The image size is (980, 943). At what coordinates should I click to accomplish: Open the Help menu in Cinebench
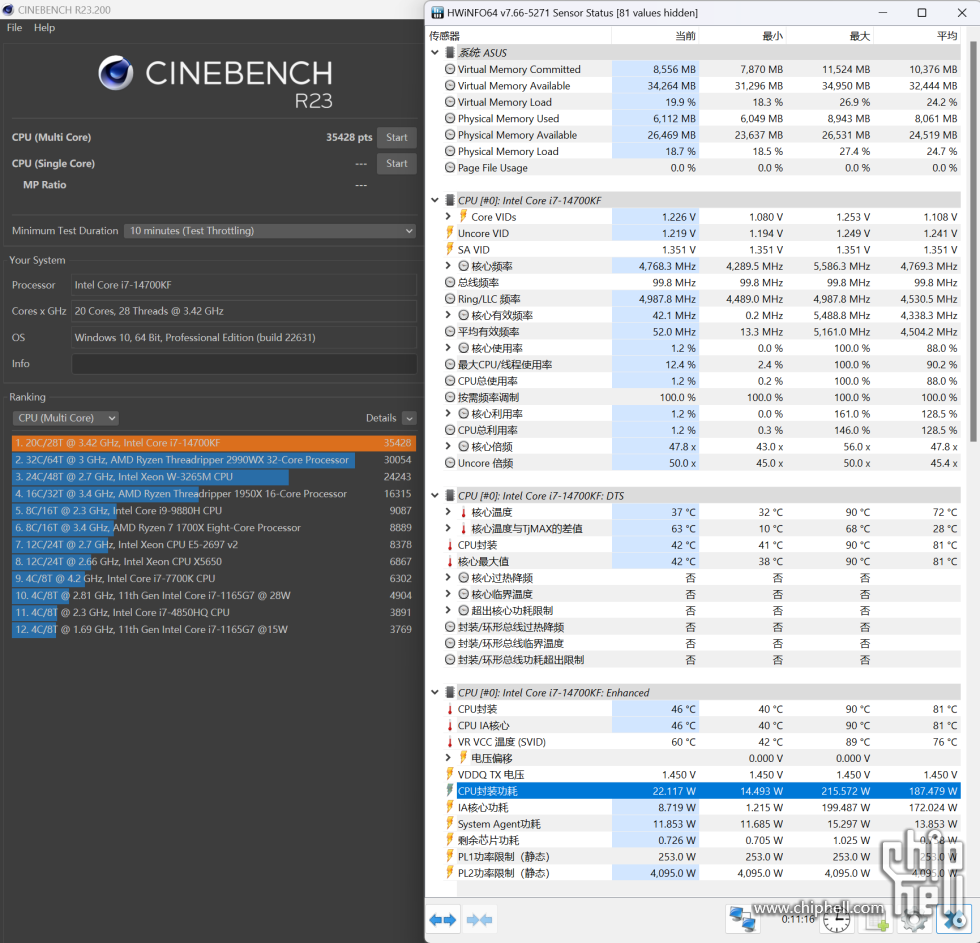click(x=44, y=27)
